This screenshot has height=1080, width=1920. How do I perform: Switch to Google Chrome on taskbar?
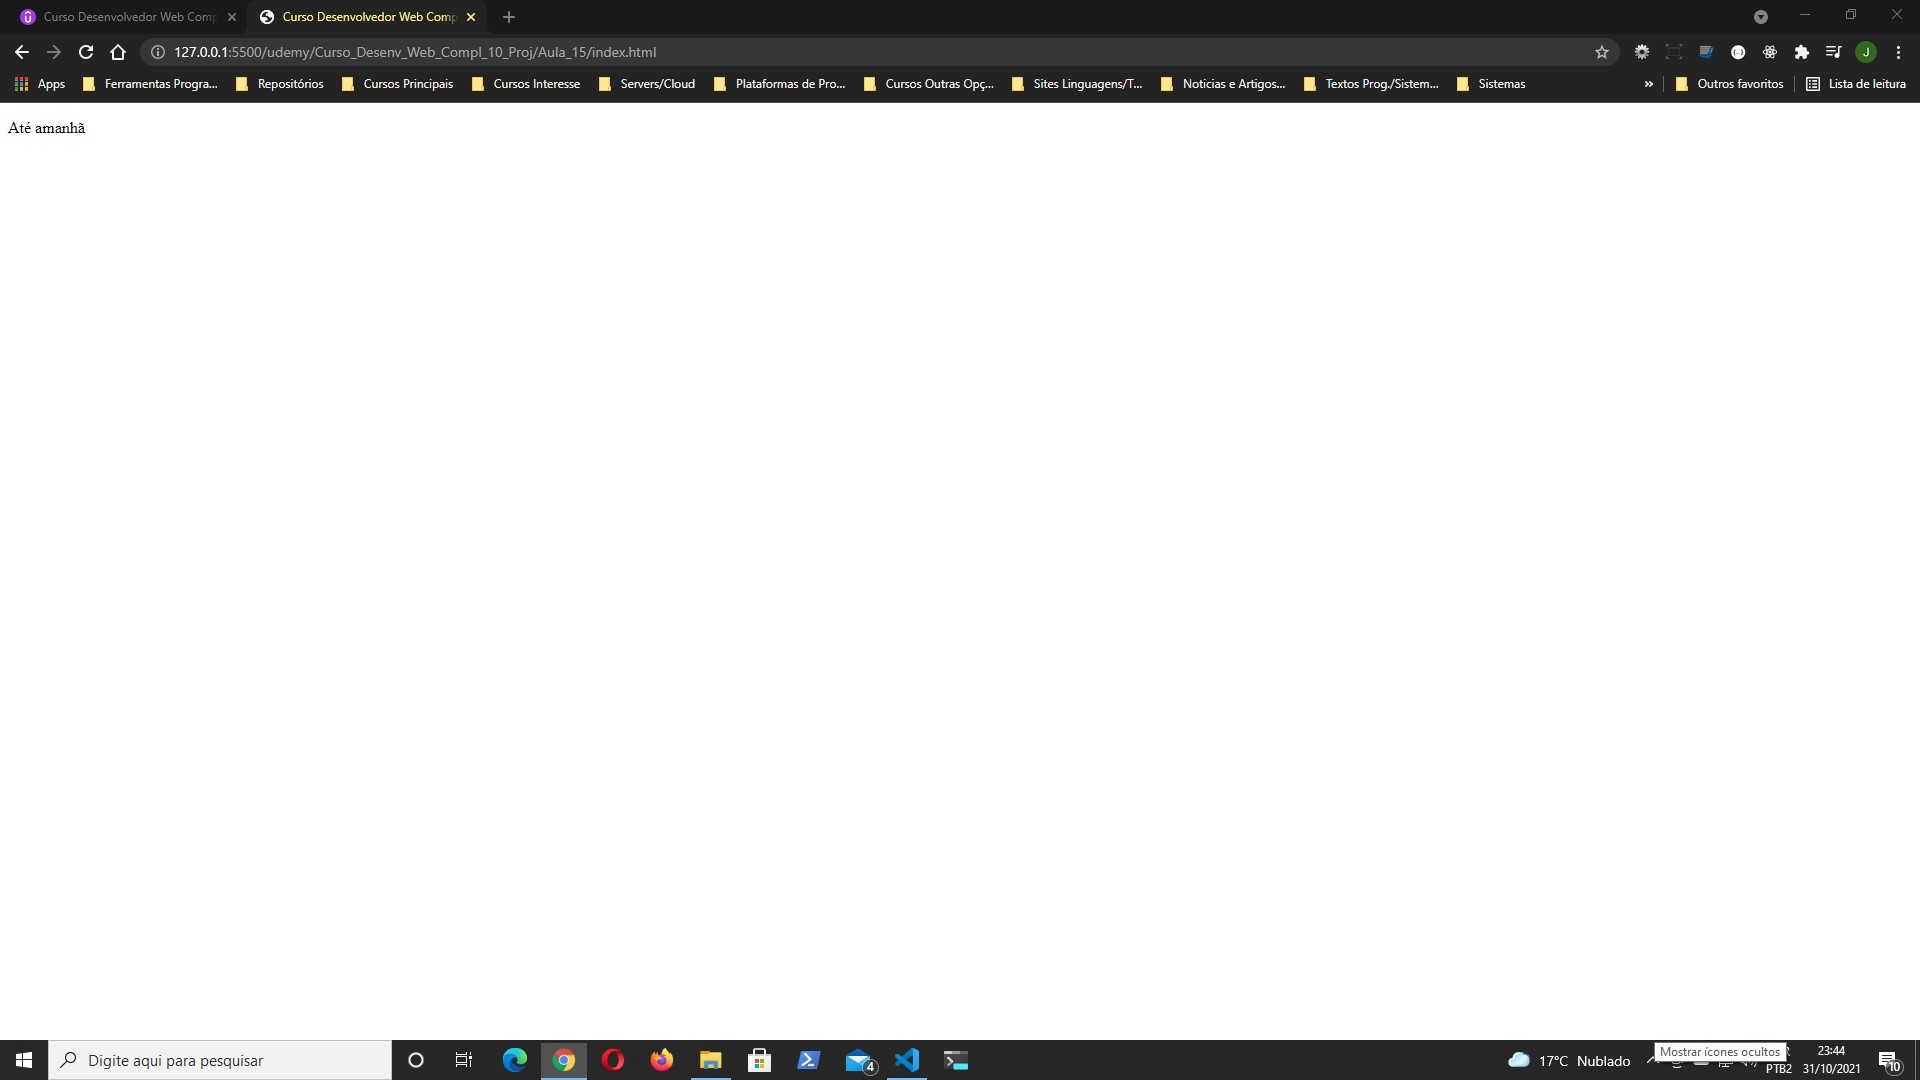coord(564,1060)
